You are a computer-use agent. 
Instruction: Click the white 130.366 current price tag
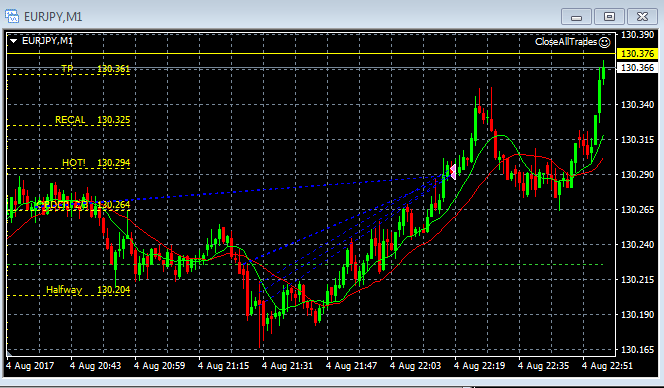tap(638, 68)
